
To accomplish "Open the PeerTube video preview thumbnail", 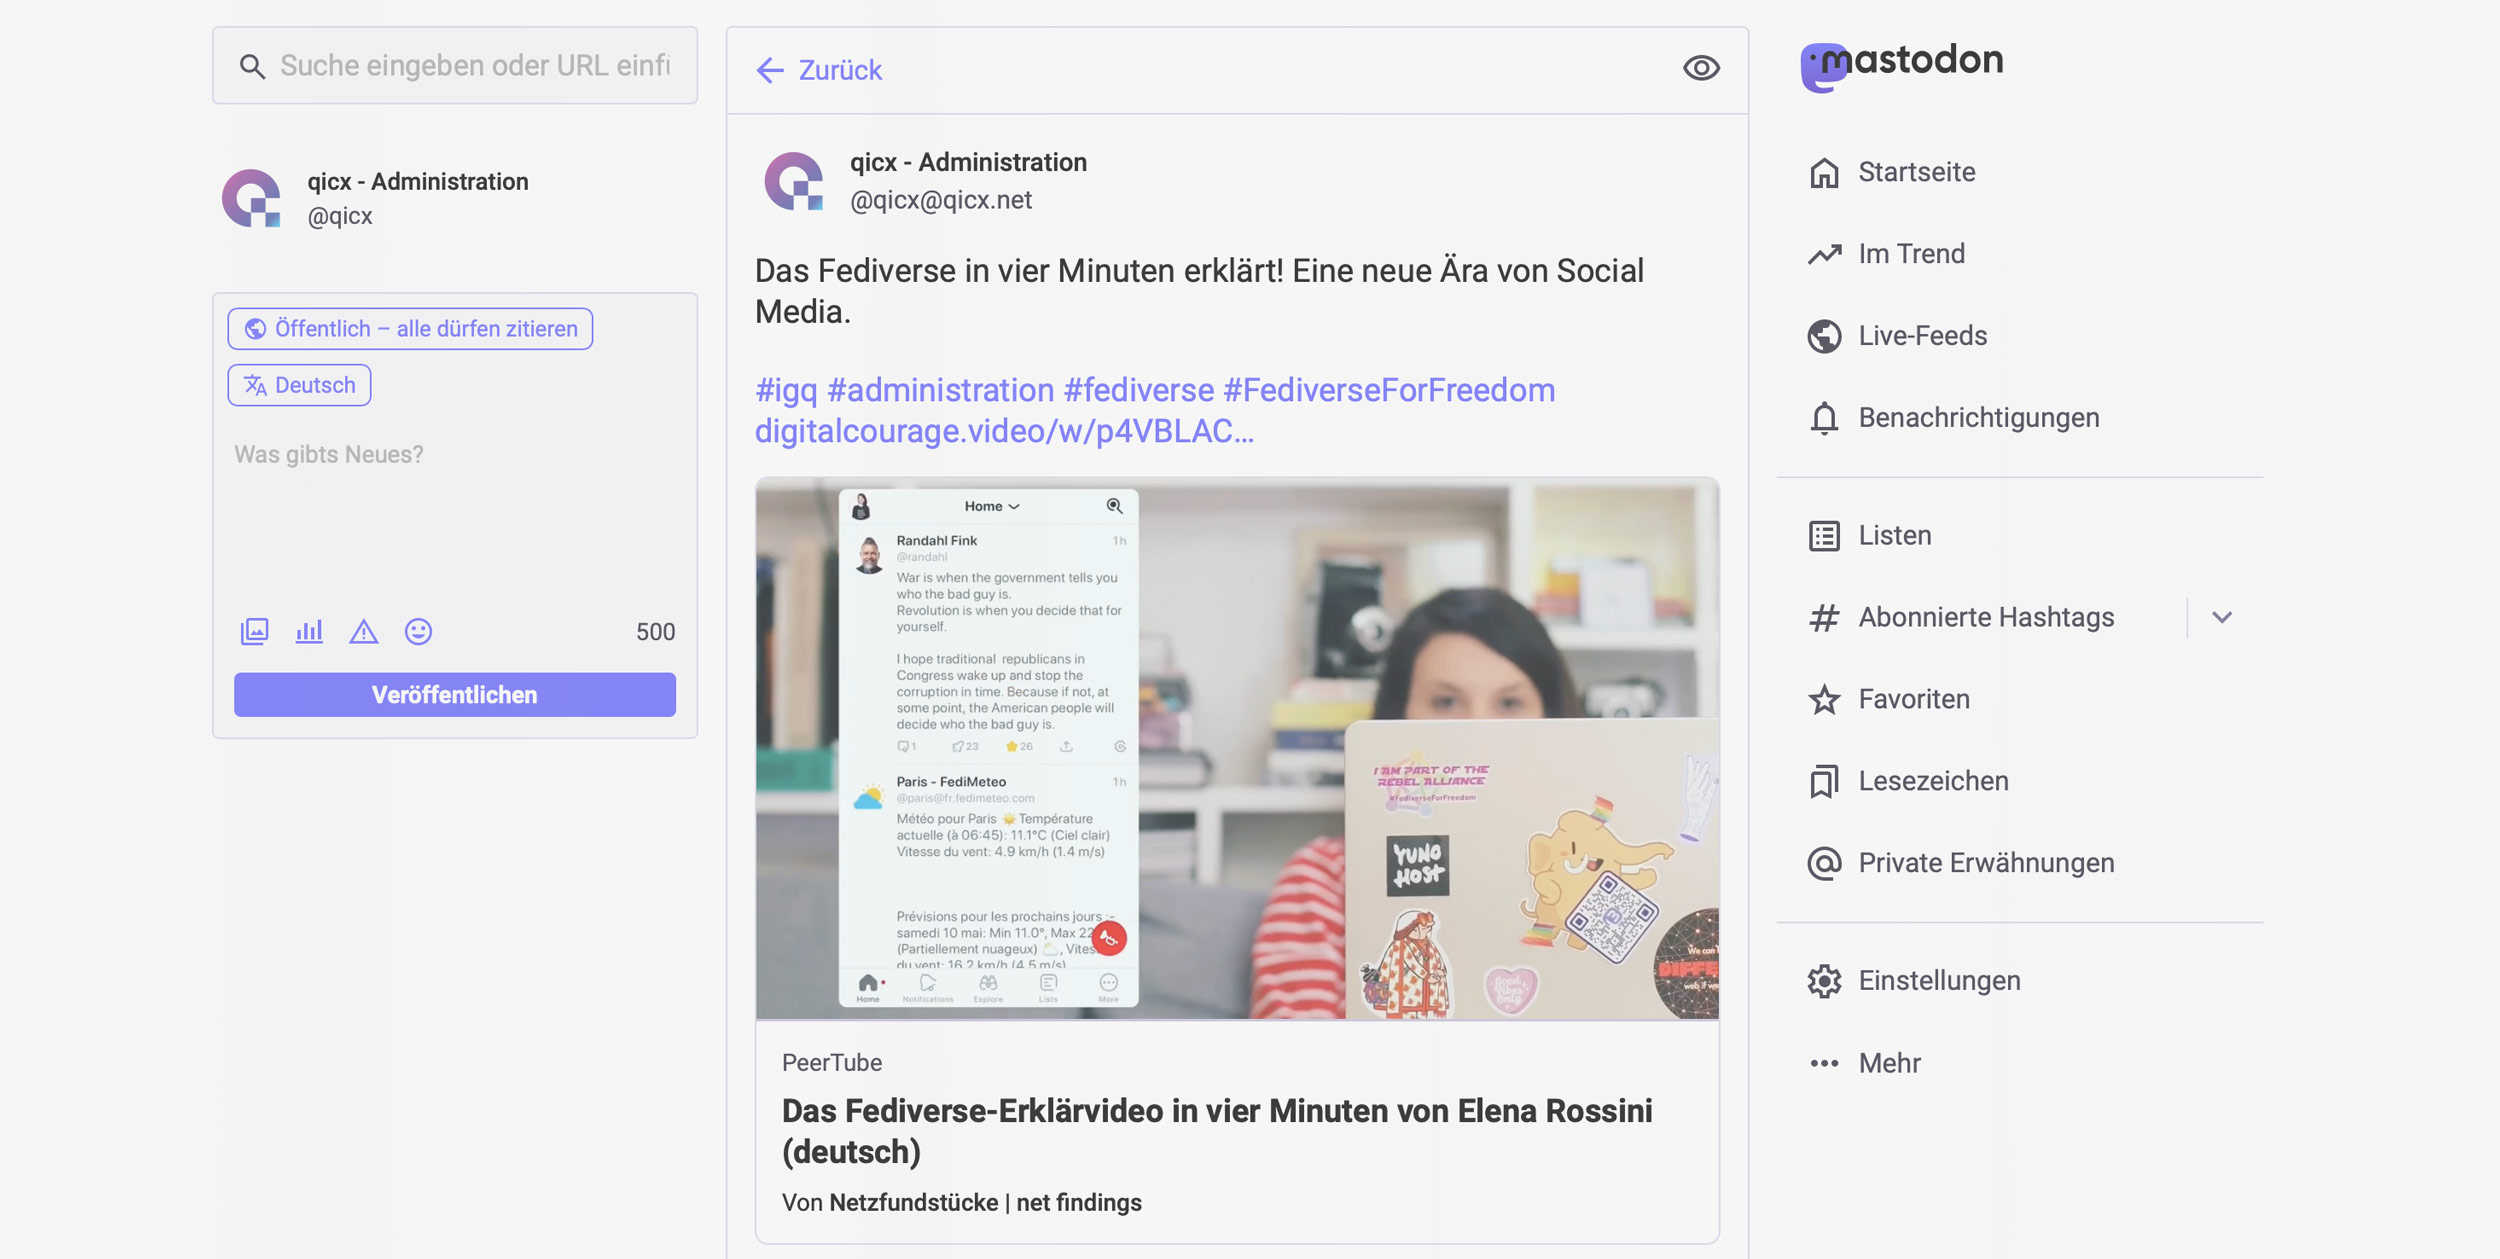I will (1236, 749).
